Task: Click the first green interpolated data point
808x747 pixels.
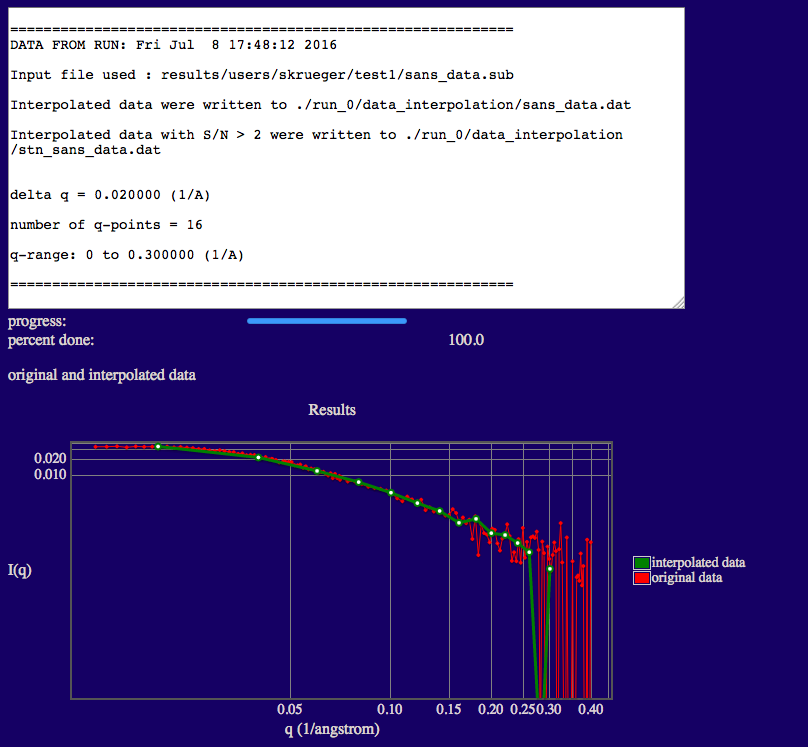Action: [x=158, y=447]
